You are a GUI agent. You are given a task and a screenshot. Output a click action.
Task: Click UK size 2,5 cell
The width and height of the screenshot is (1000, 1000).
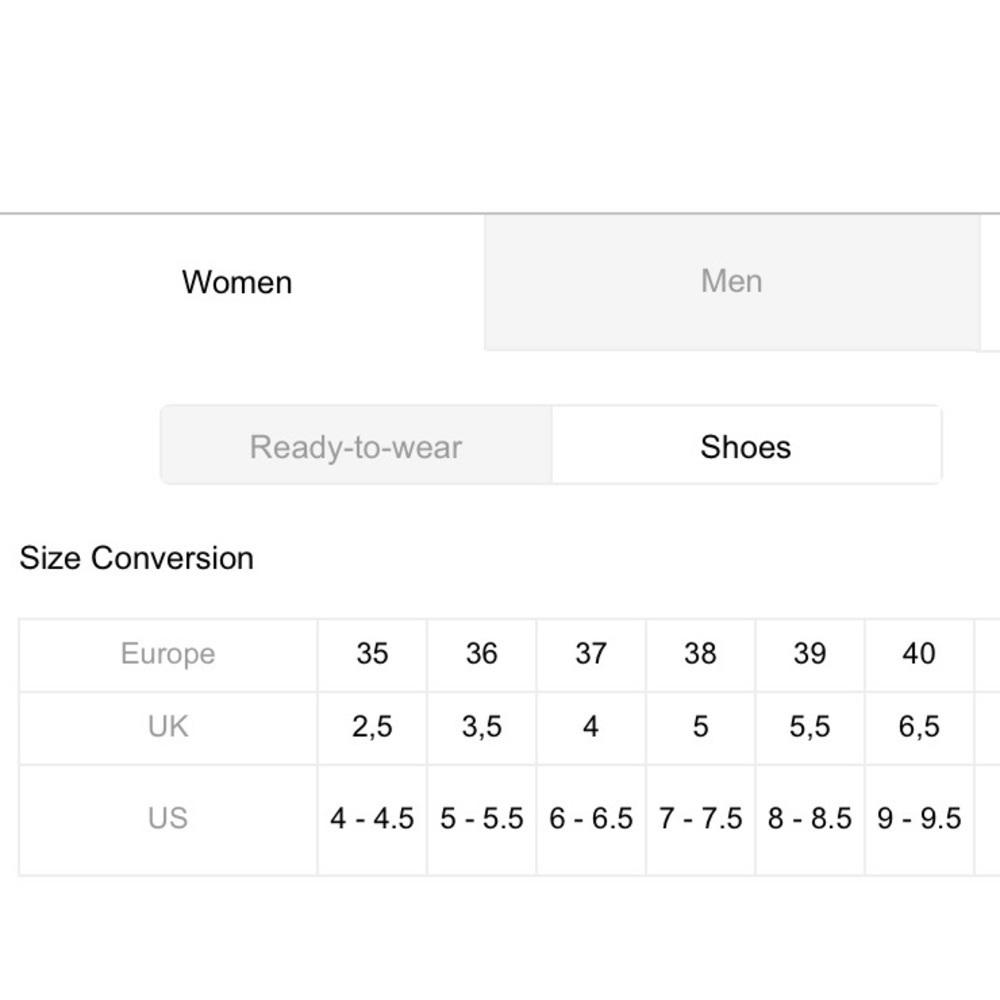pyautogui.click(x=372, y=727)
